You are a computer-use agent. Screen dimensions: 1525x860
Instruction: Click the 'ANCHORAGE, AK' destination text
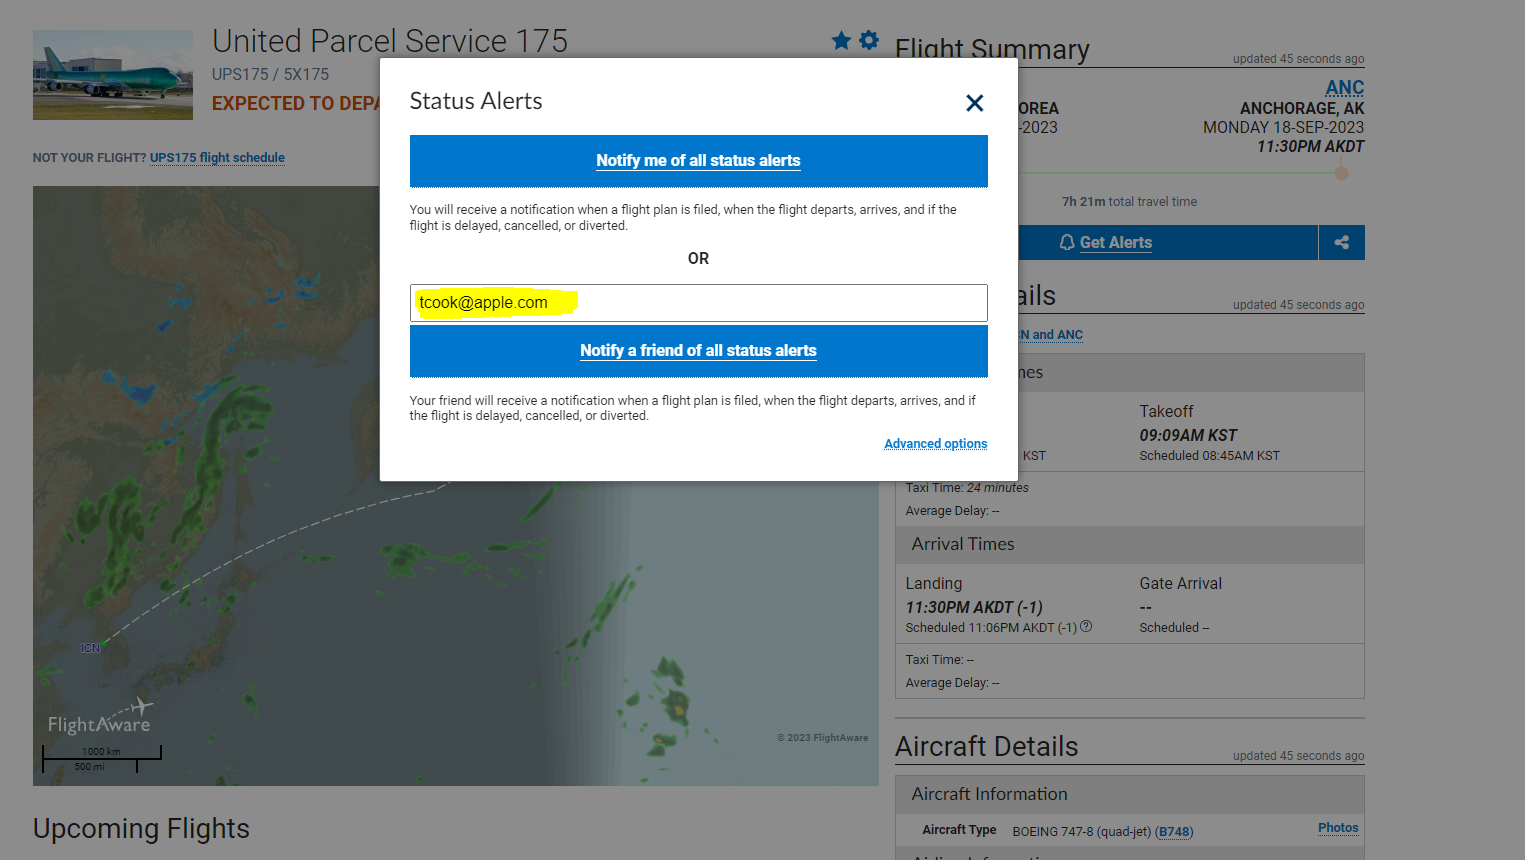tap(1302, 109)
